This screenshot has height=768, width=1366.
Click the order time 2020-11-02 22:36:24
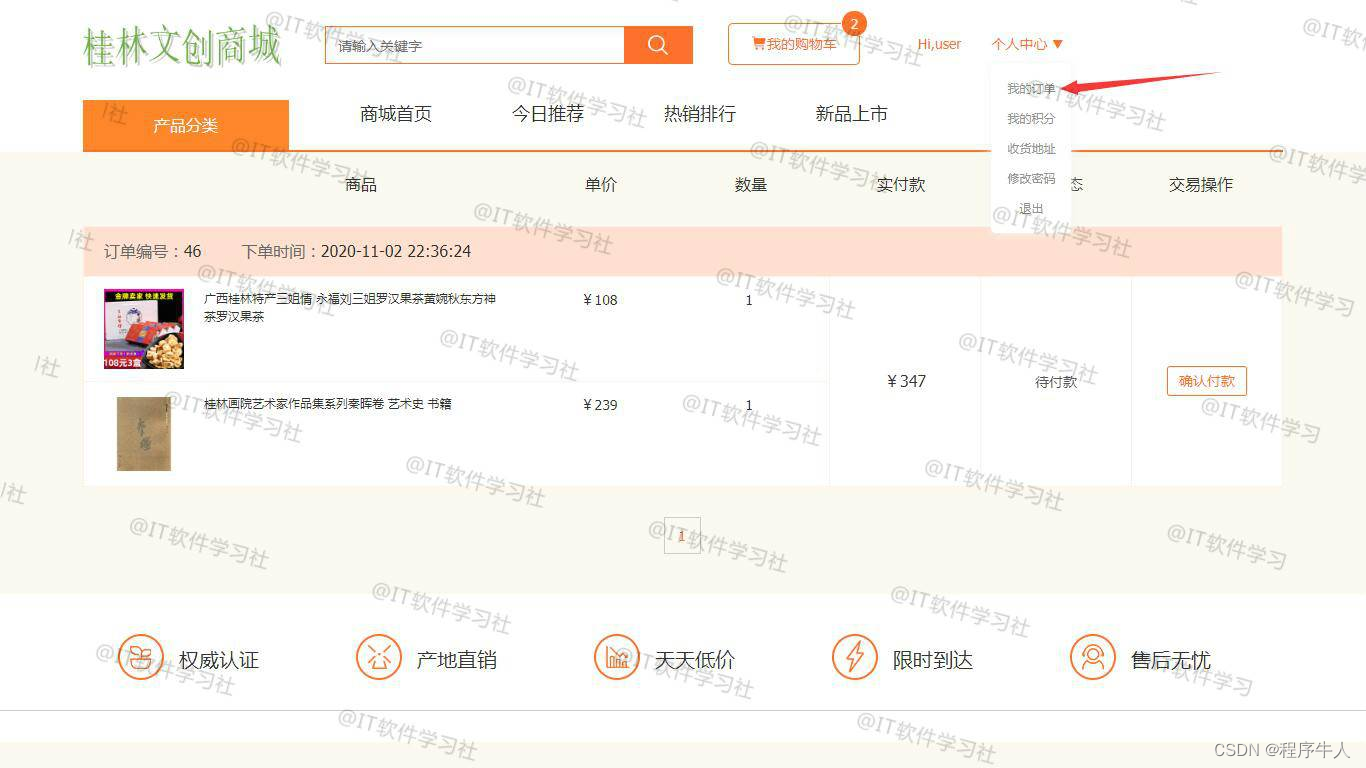(x=396, y=251)
